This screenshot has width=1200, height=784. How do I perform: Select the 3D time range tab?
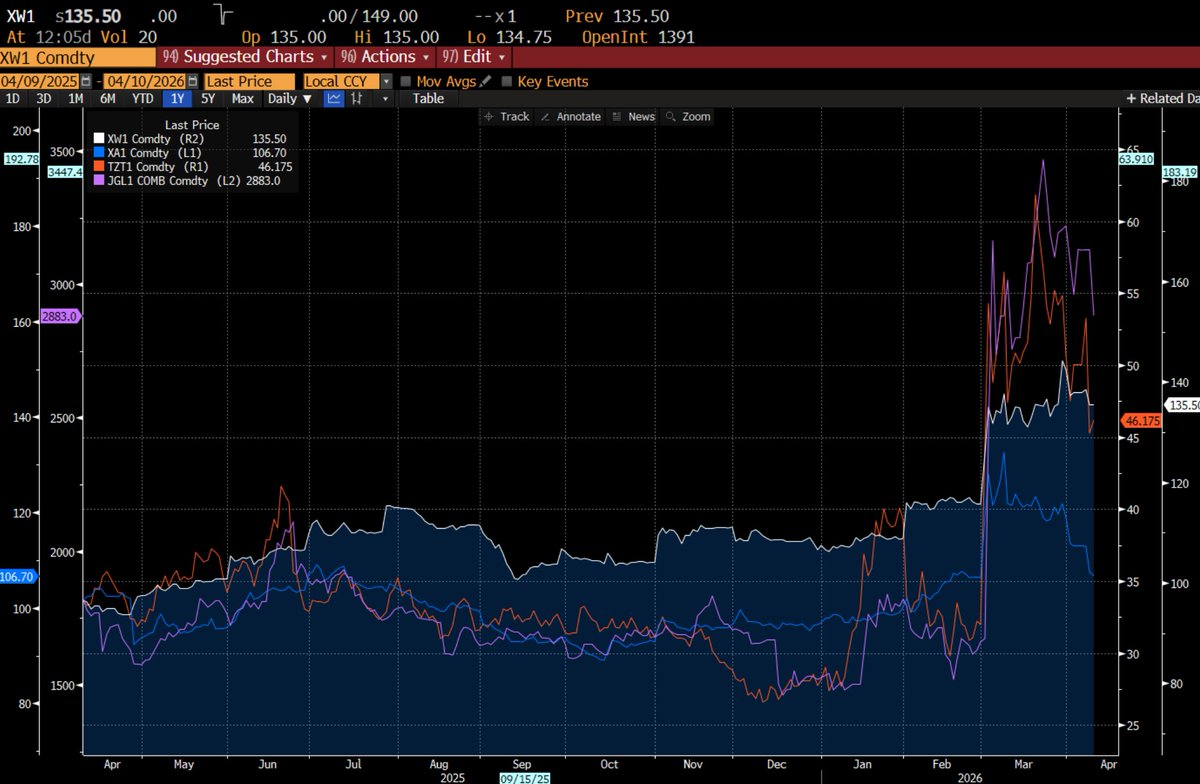click(x=43, y=98)
